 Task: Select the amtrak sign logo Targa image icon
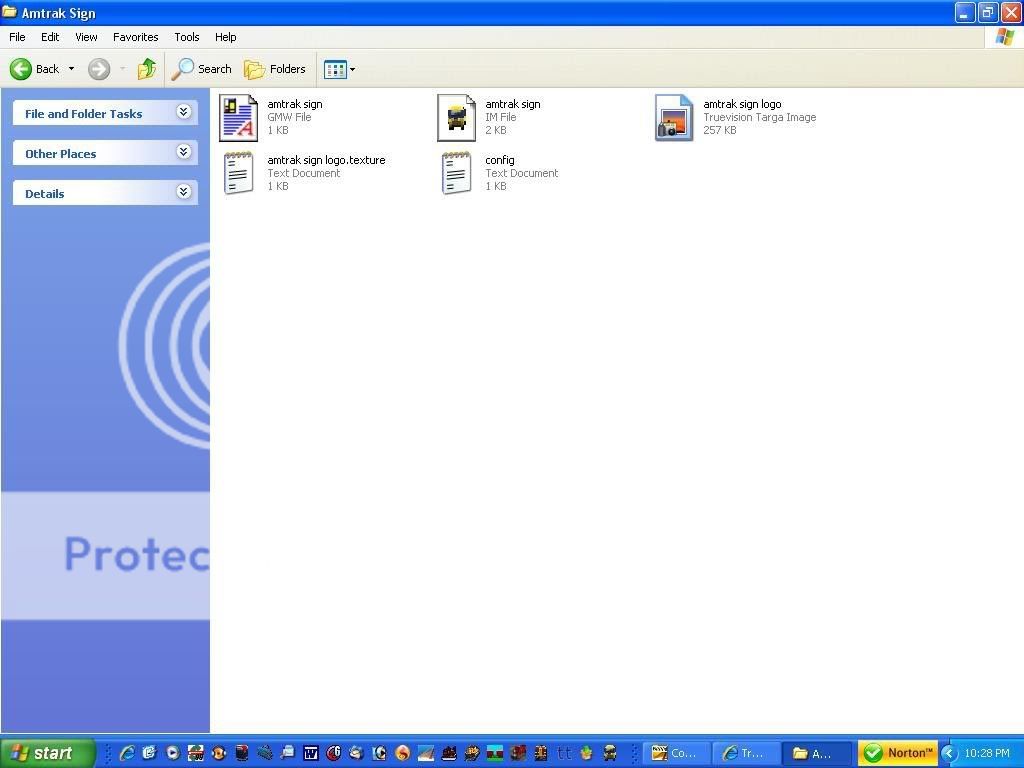point(674,118)
